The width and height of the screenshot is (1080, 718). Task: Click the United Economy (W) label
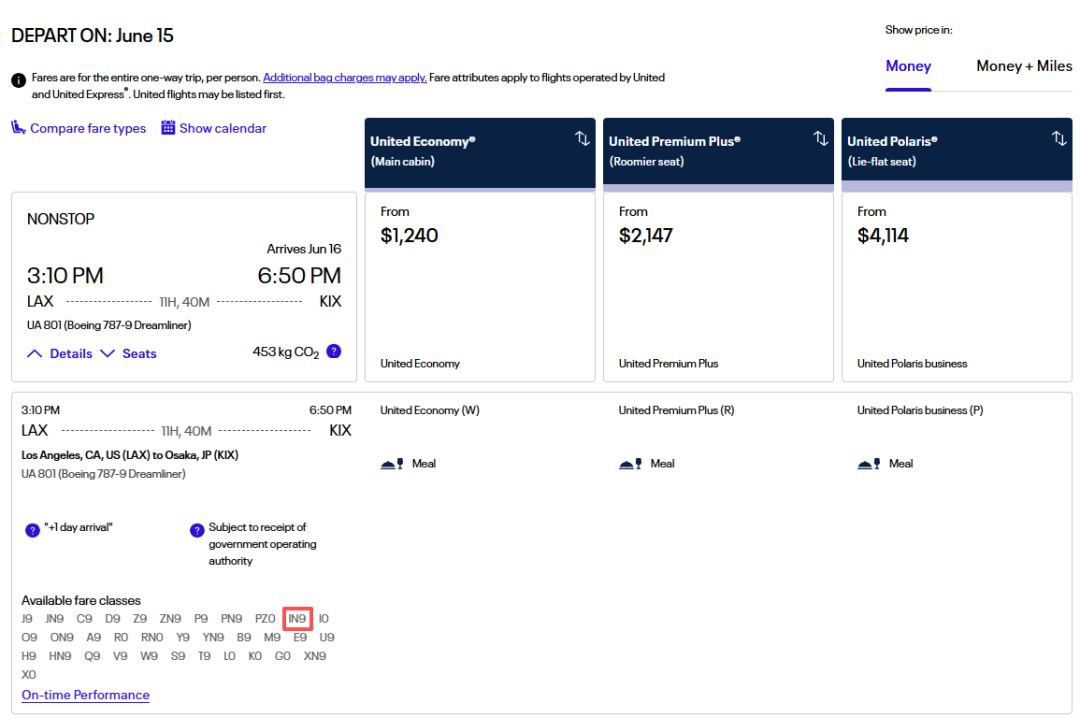tap(430, 410)
